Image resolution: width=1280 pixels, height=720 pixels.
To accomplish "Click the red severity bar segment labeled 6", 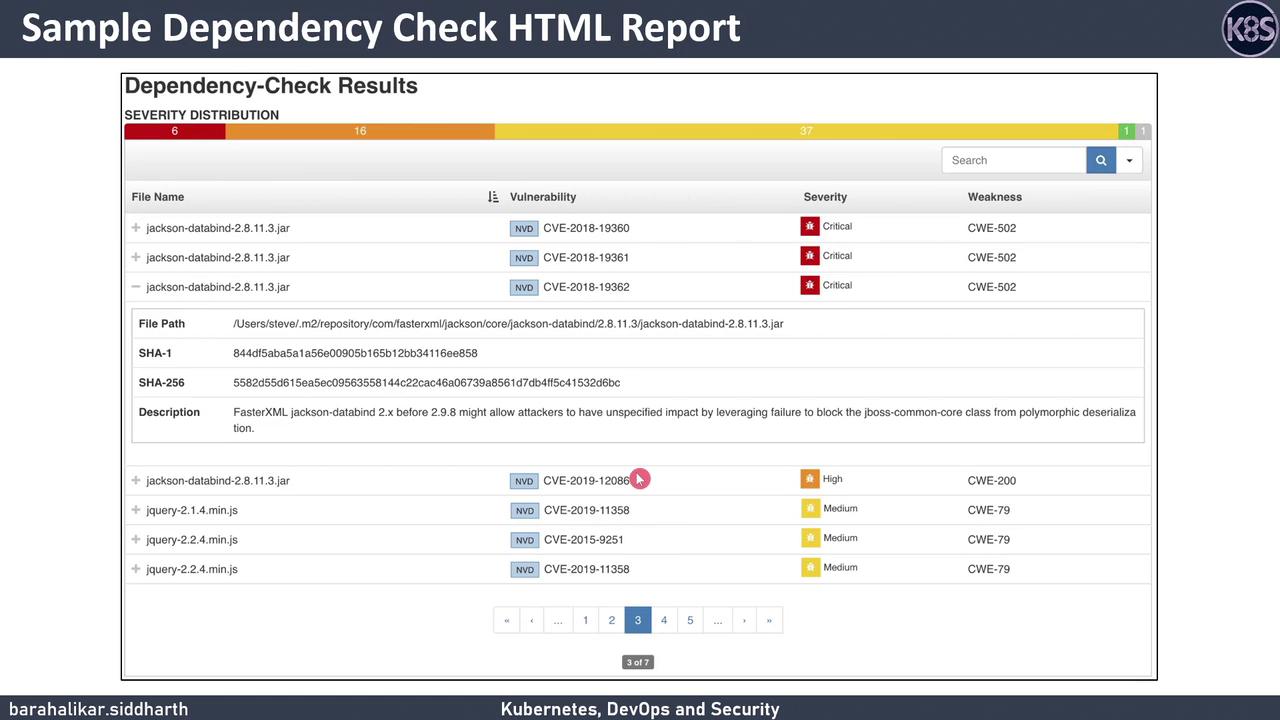I will (x=175, y=131).
